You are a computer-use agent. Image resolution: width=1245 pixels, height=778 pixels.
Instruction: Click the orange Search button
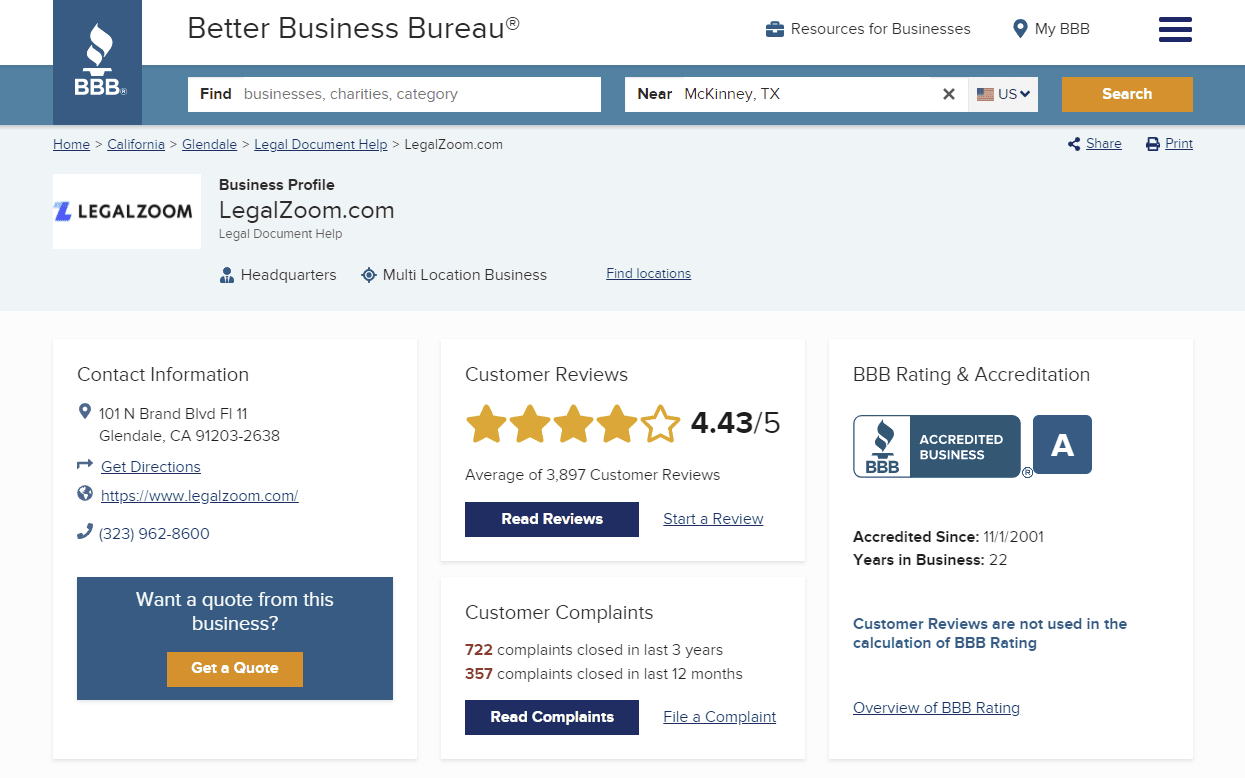click(x=1127, y=94)
